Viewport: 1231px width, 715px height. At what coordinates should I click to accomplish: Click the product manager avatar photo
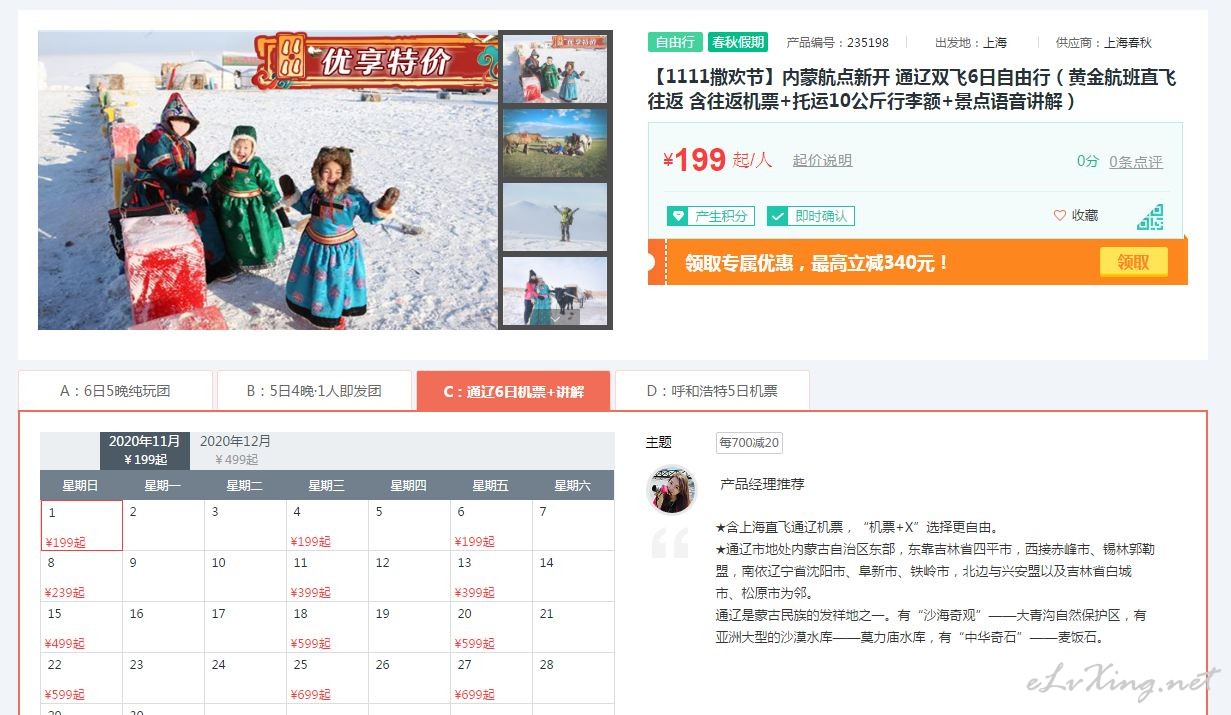[671, 489]
